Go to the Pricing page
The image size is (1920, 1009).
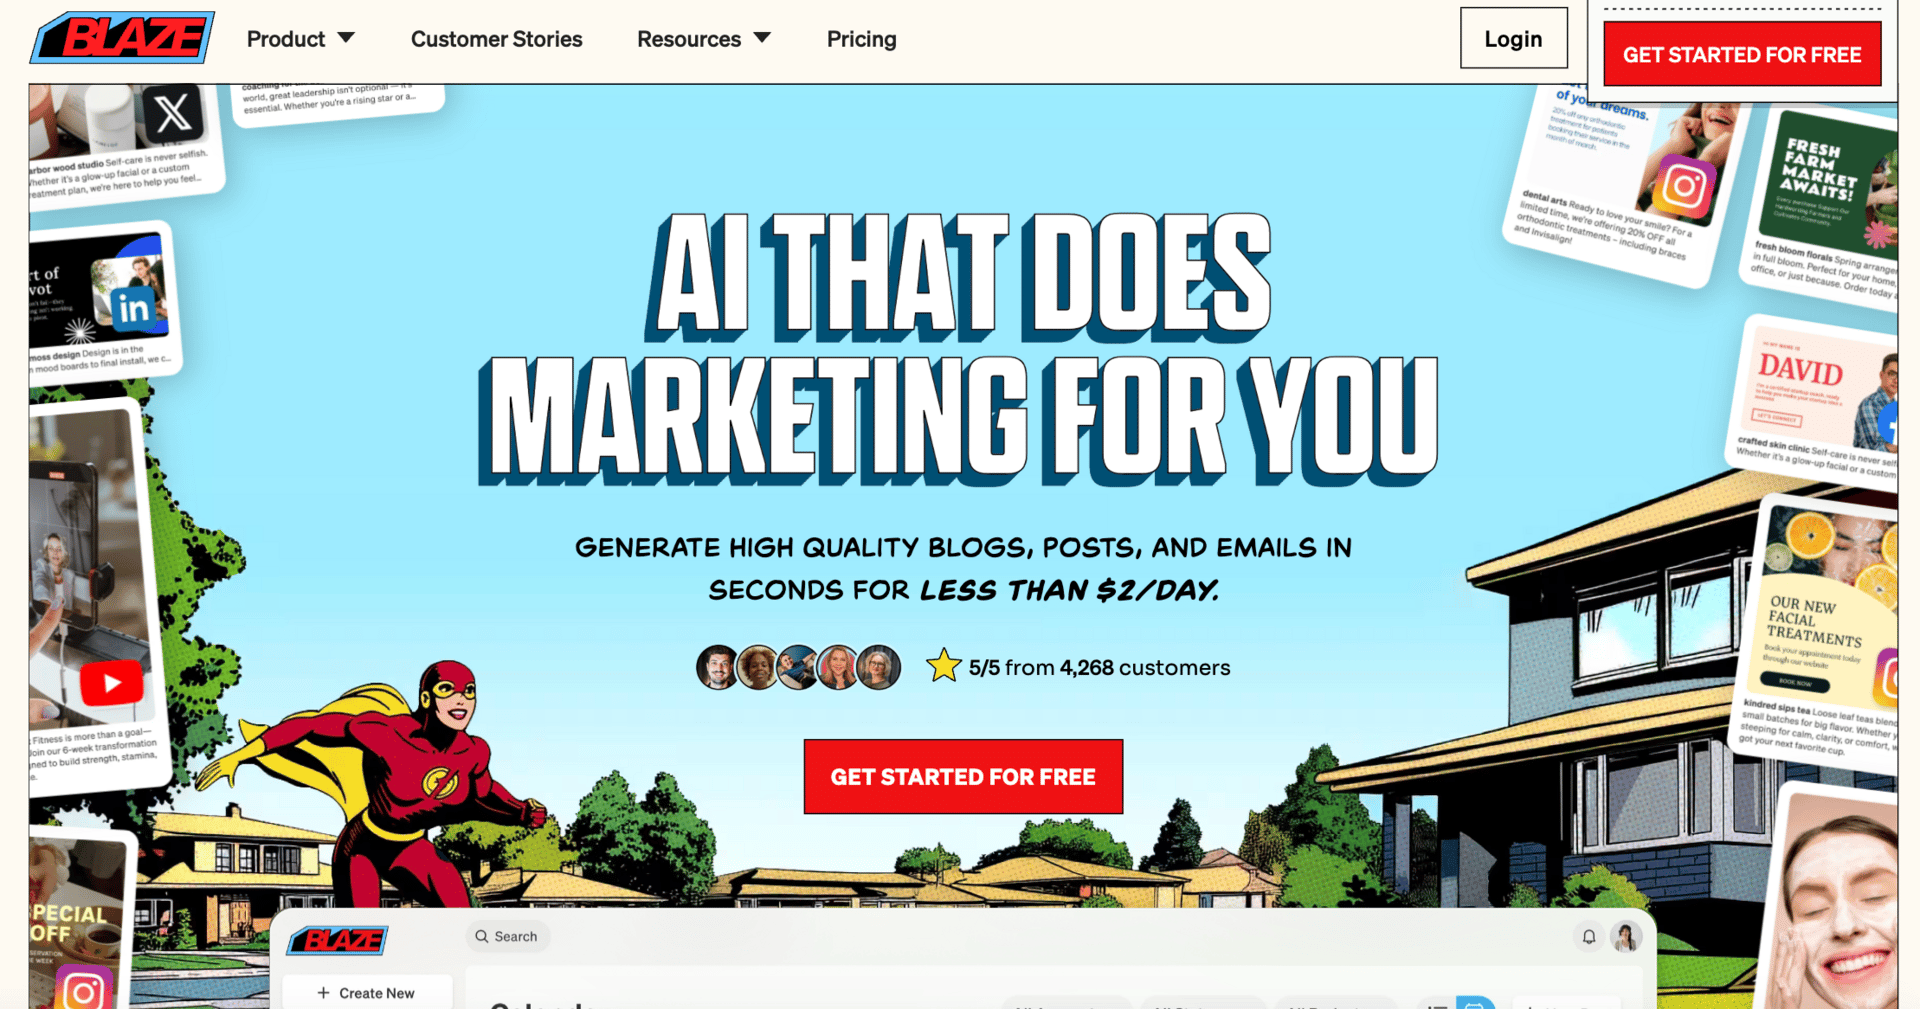[x=861, y=39]
